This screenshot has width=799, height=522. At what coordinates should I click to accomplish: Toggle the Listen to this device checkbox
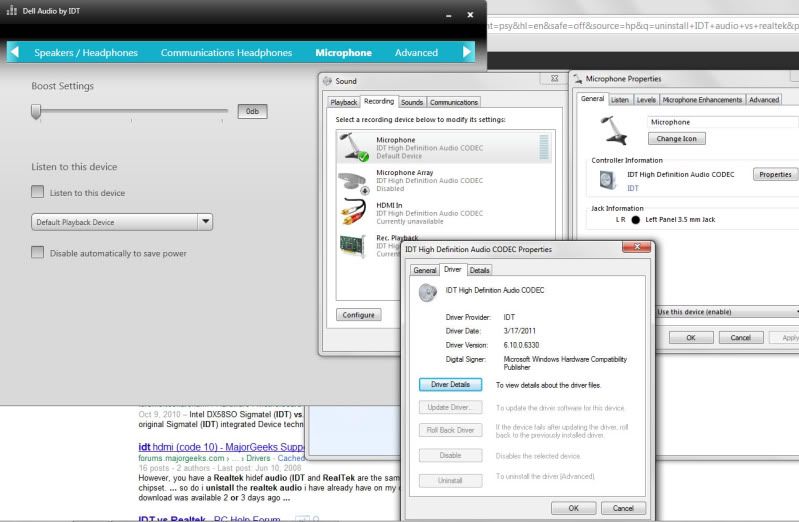tap(37, 192)
